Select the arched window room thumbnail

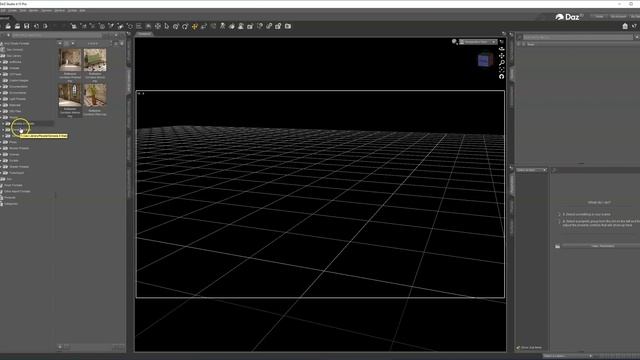(70, 96)
